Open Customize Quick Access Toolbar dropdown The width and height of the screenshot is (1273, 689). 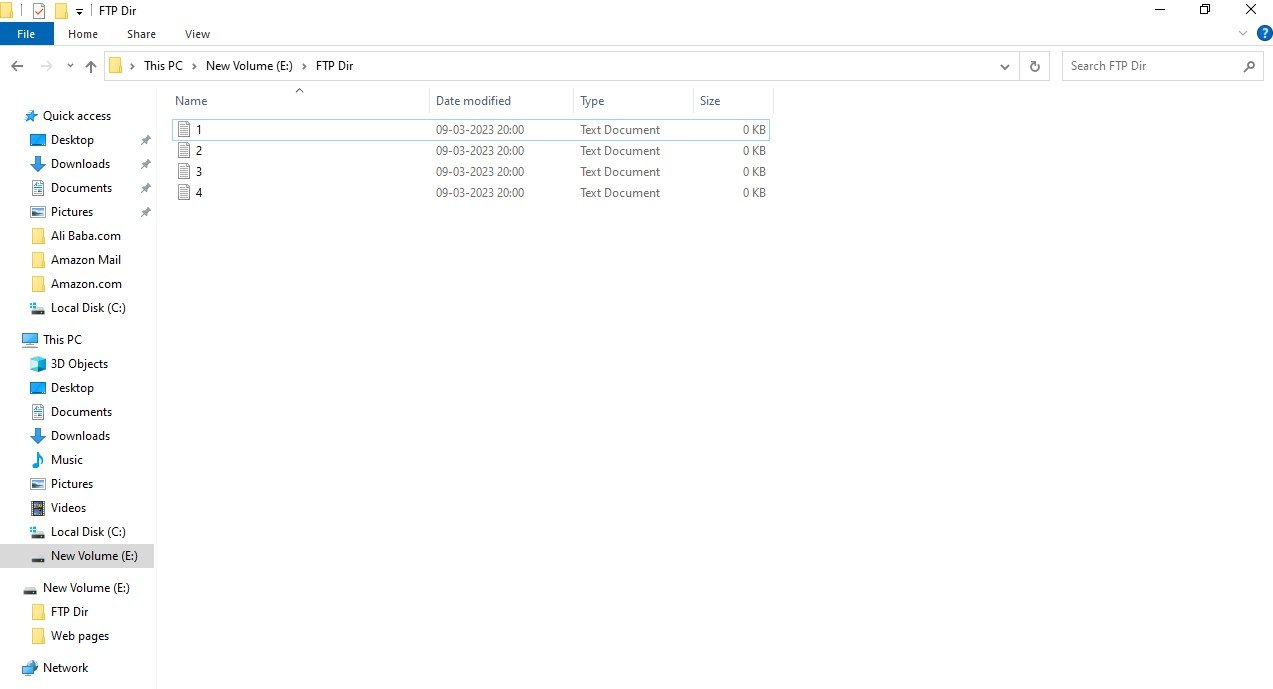tap(79, 11)
